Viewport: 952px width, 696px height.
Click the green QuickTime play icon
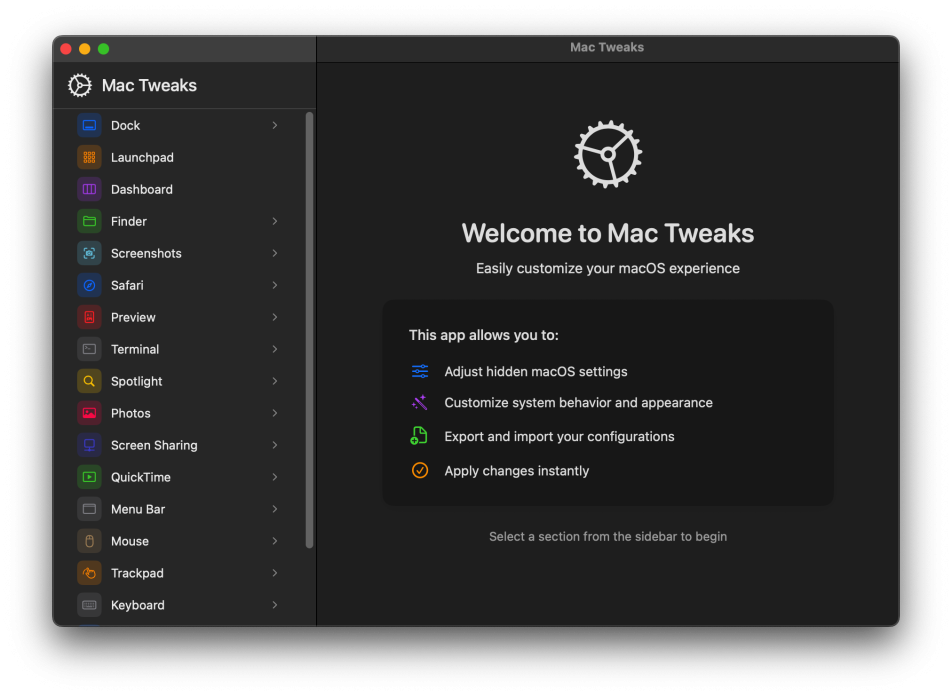pos(89,477)
